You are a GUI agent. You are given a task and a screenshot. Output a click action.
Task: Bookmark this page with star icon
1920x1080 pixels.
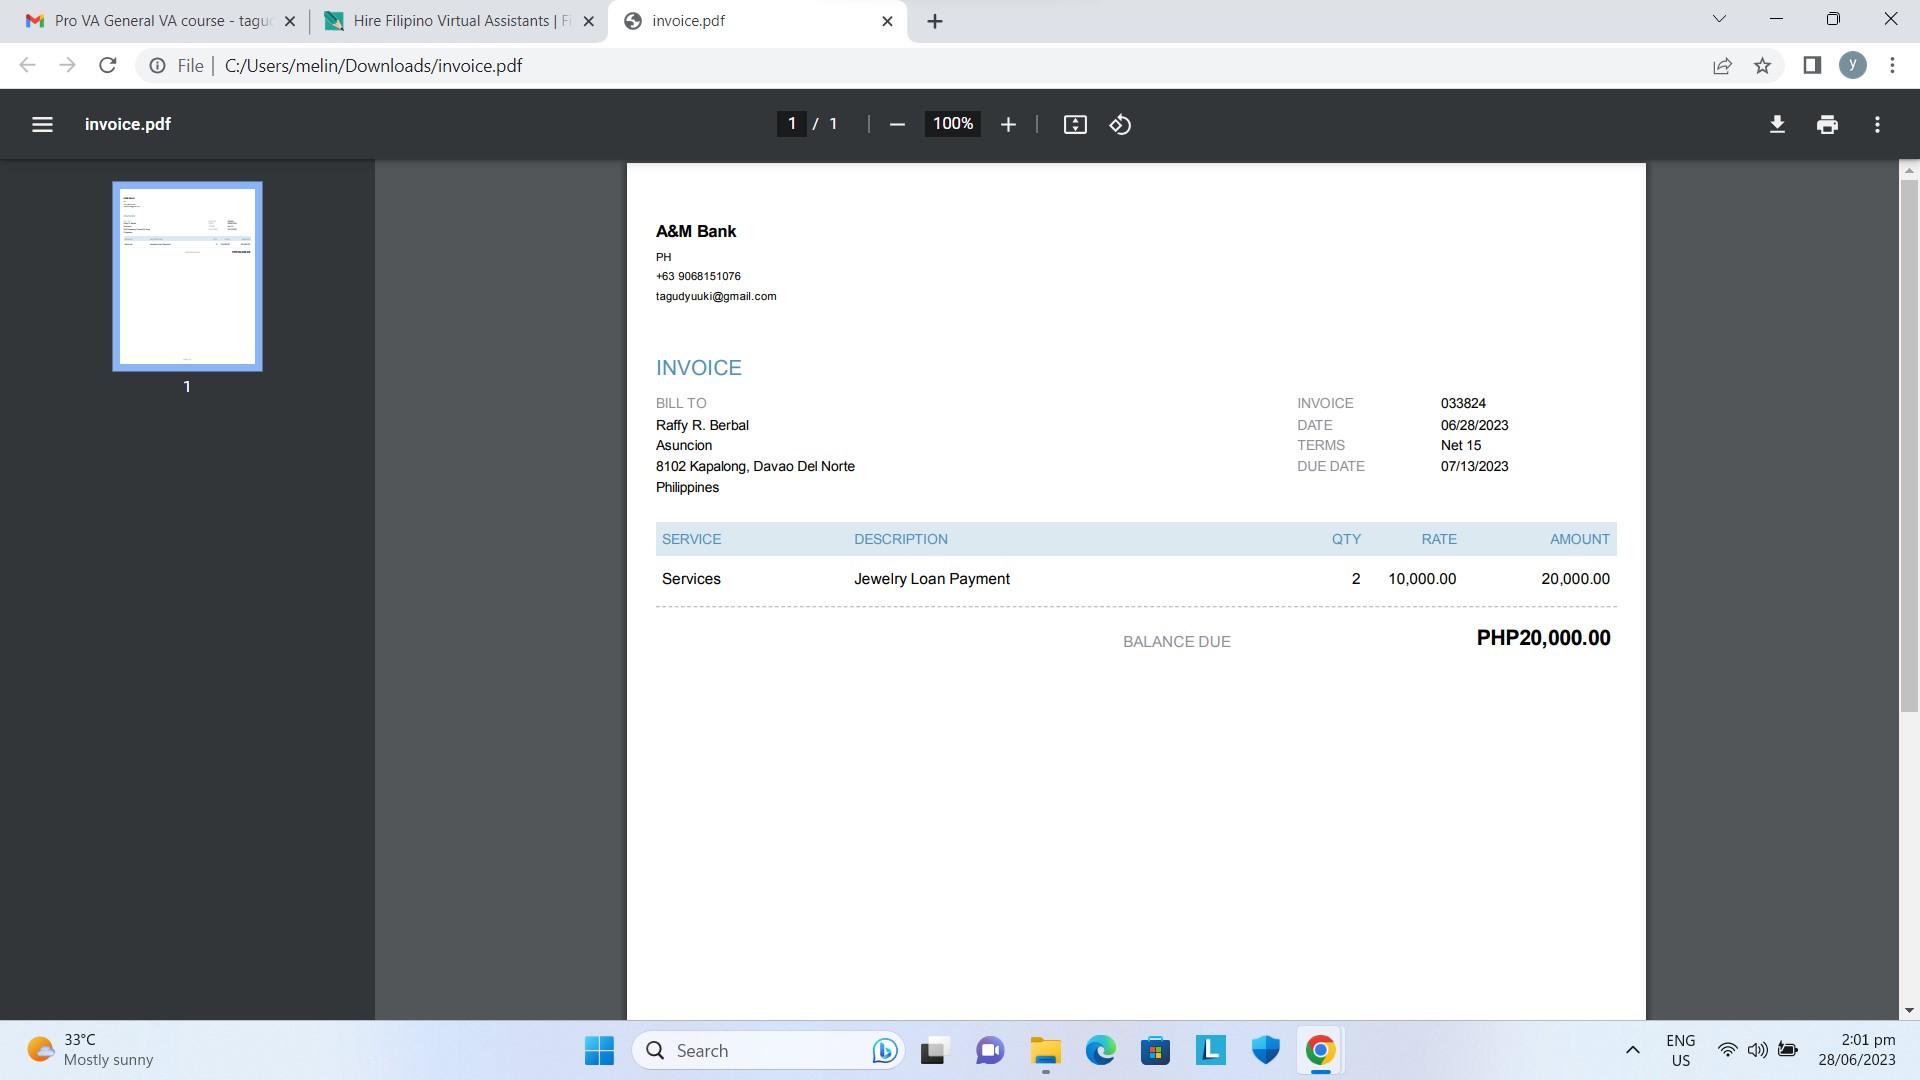1762,66
